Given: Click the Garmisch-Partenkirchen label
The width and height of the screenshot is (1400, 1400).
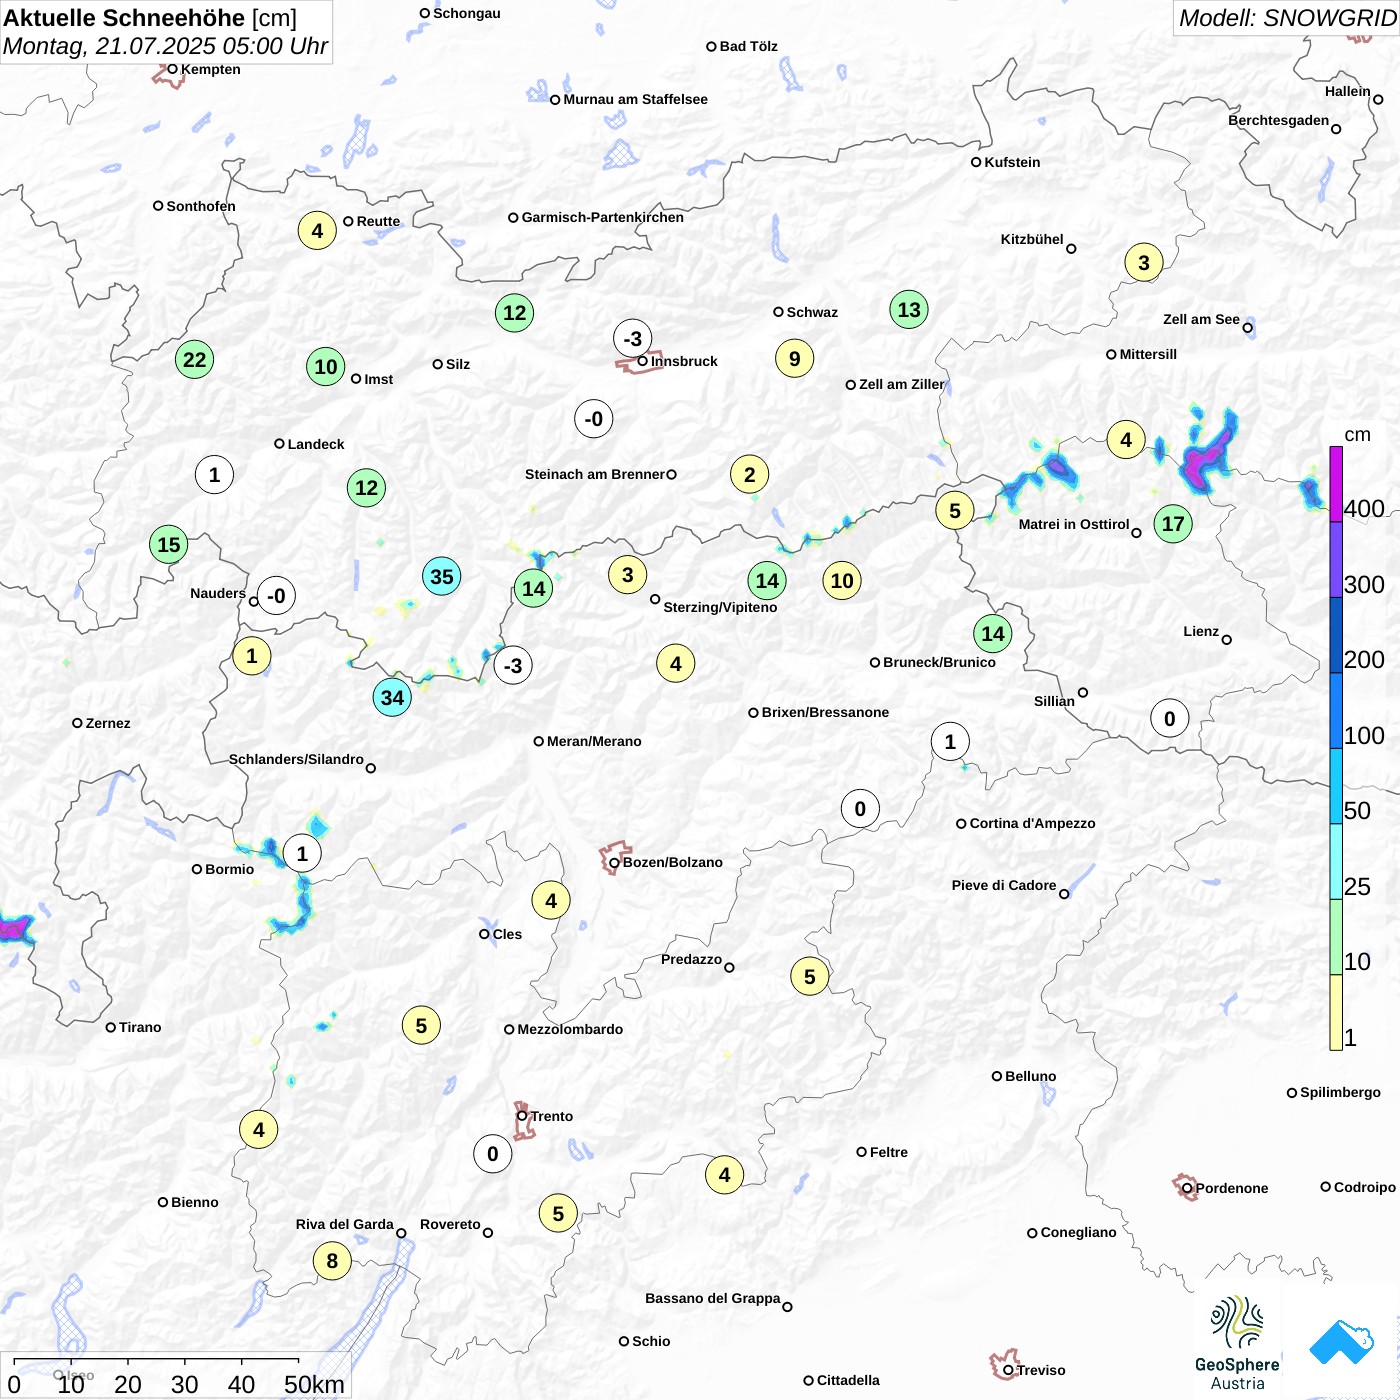Looking at the screenshot, I should pos(603,217).
